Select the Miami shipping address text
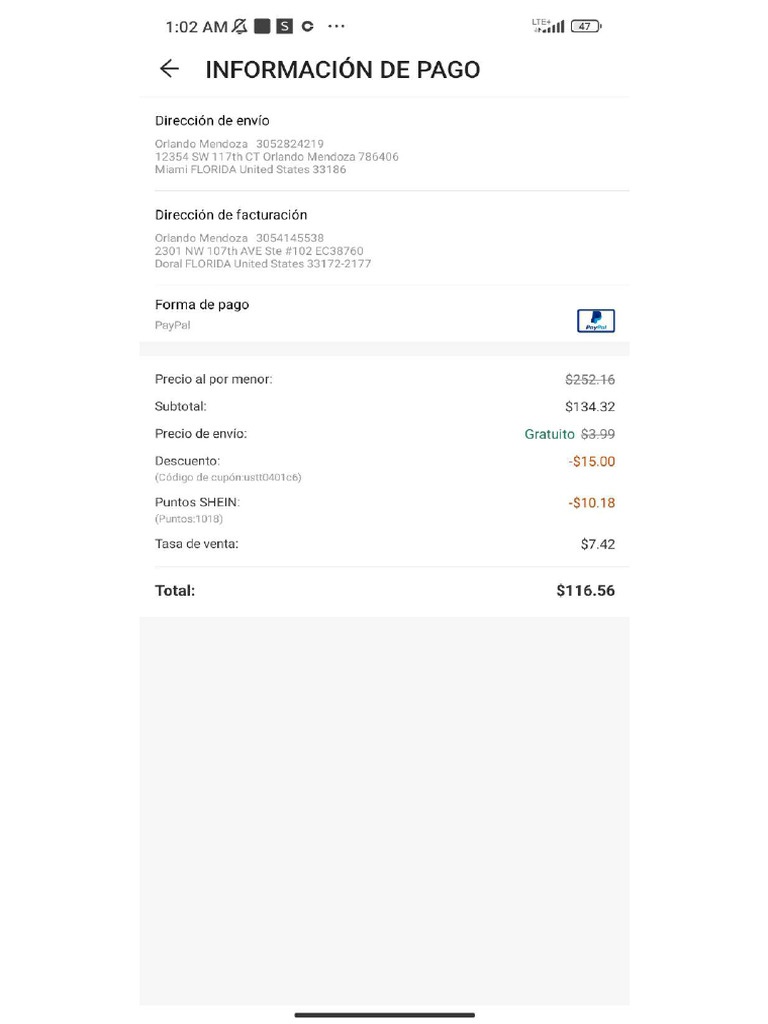The width and height of the screenshot is (768, 1024). (251, 169)
